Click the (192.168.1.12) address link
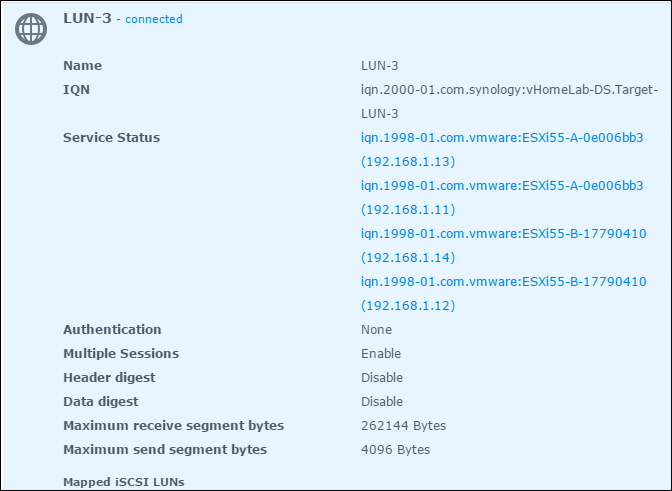Image resolution: width=672 pixels, height=491 pixels. point(408,305)
